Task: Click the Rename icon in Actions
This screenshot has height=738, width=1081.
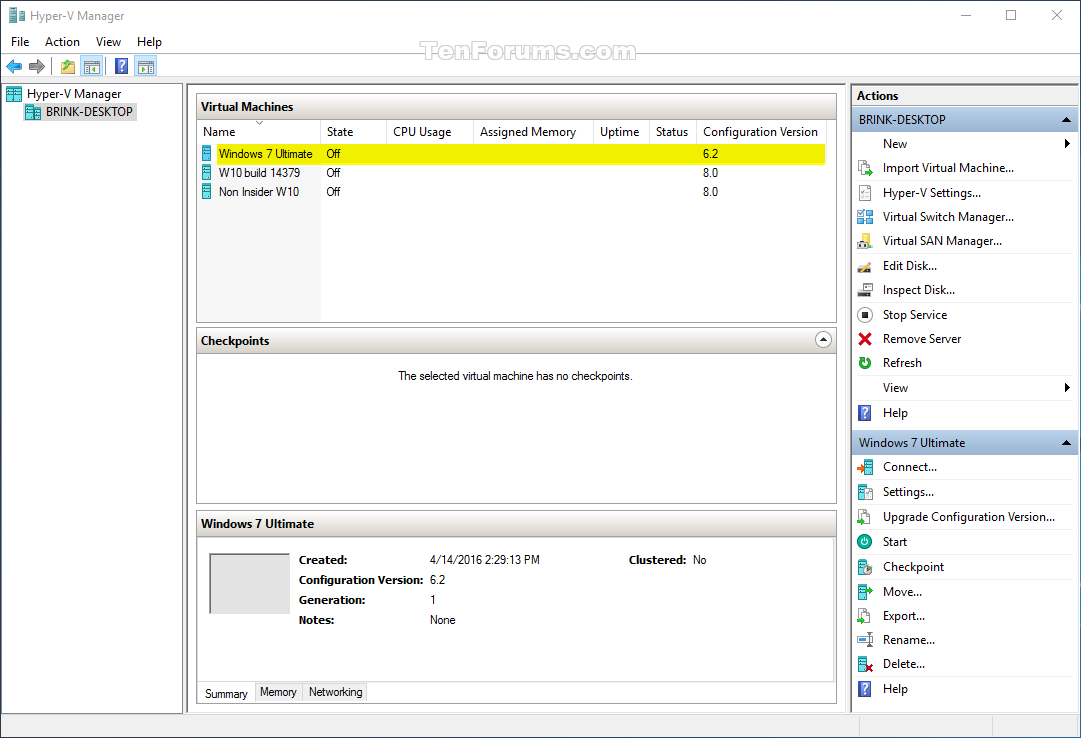Action: [865, 639]
